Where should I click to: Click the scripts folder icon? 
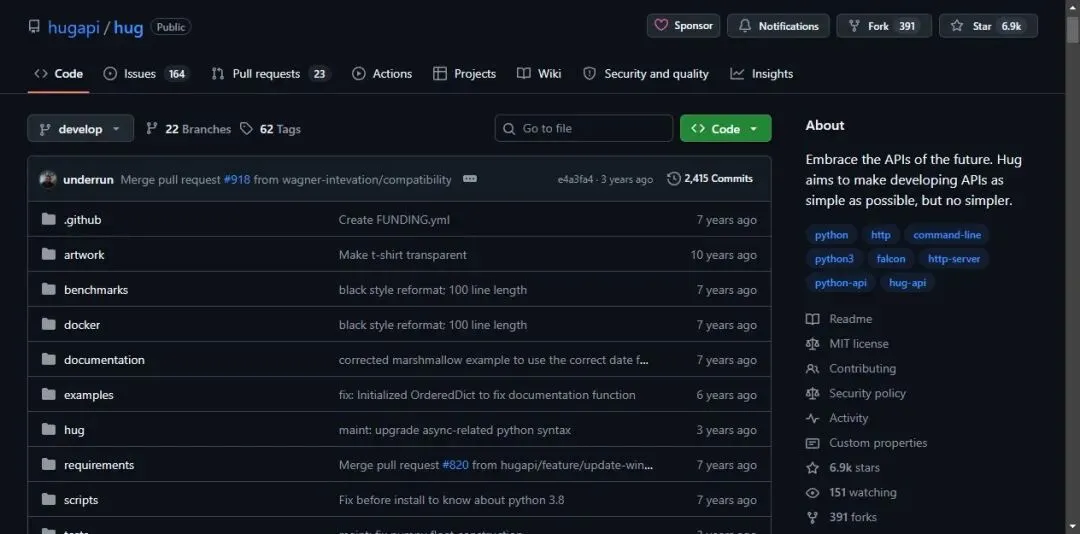[x=48, y=500]
